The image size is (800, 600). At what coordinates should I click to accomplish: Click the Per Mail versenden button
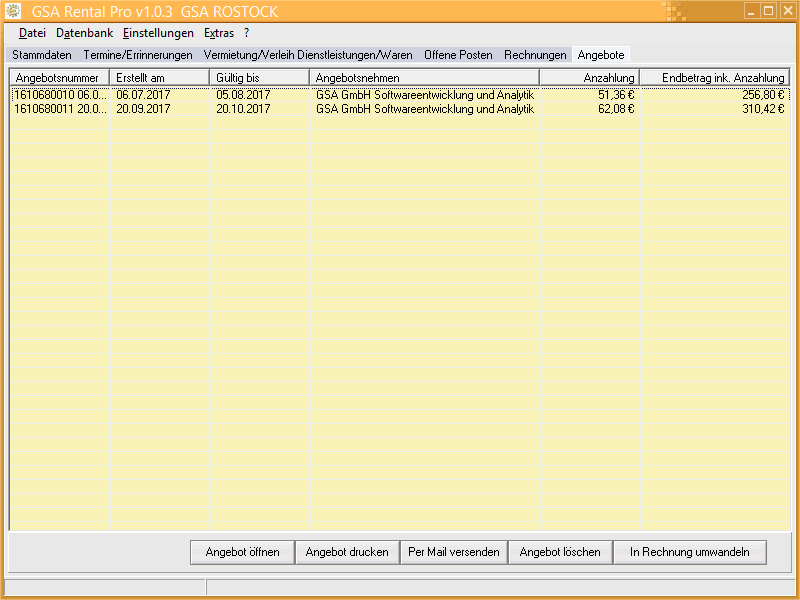(x=454, y=552)
